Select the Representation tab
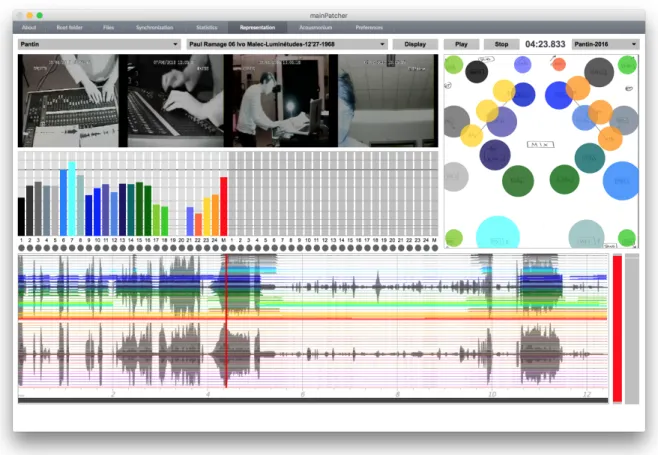This screenshot has height=455, width=658. click(x=257, y=27)
